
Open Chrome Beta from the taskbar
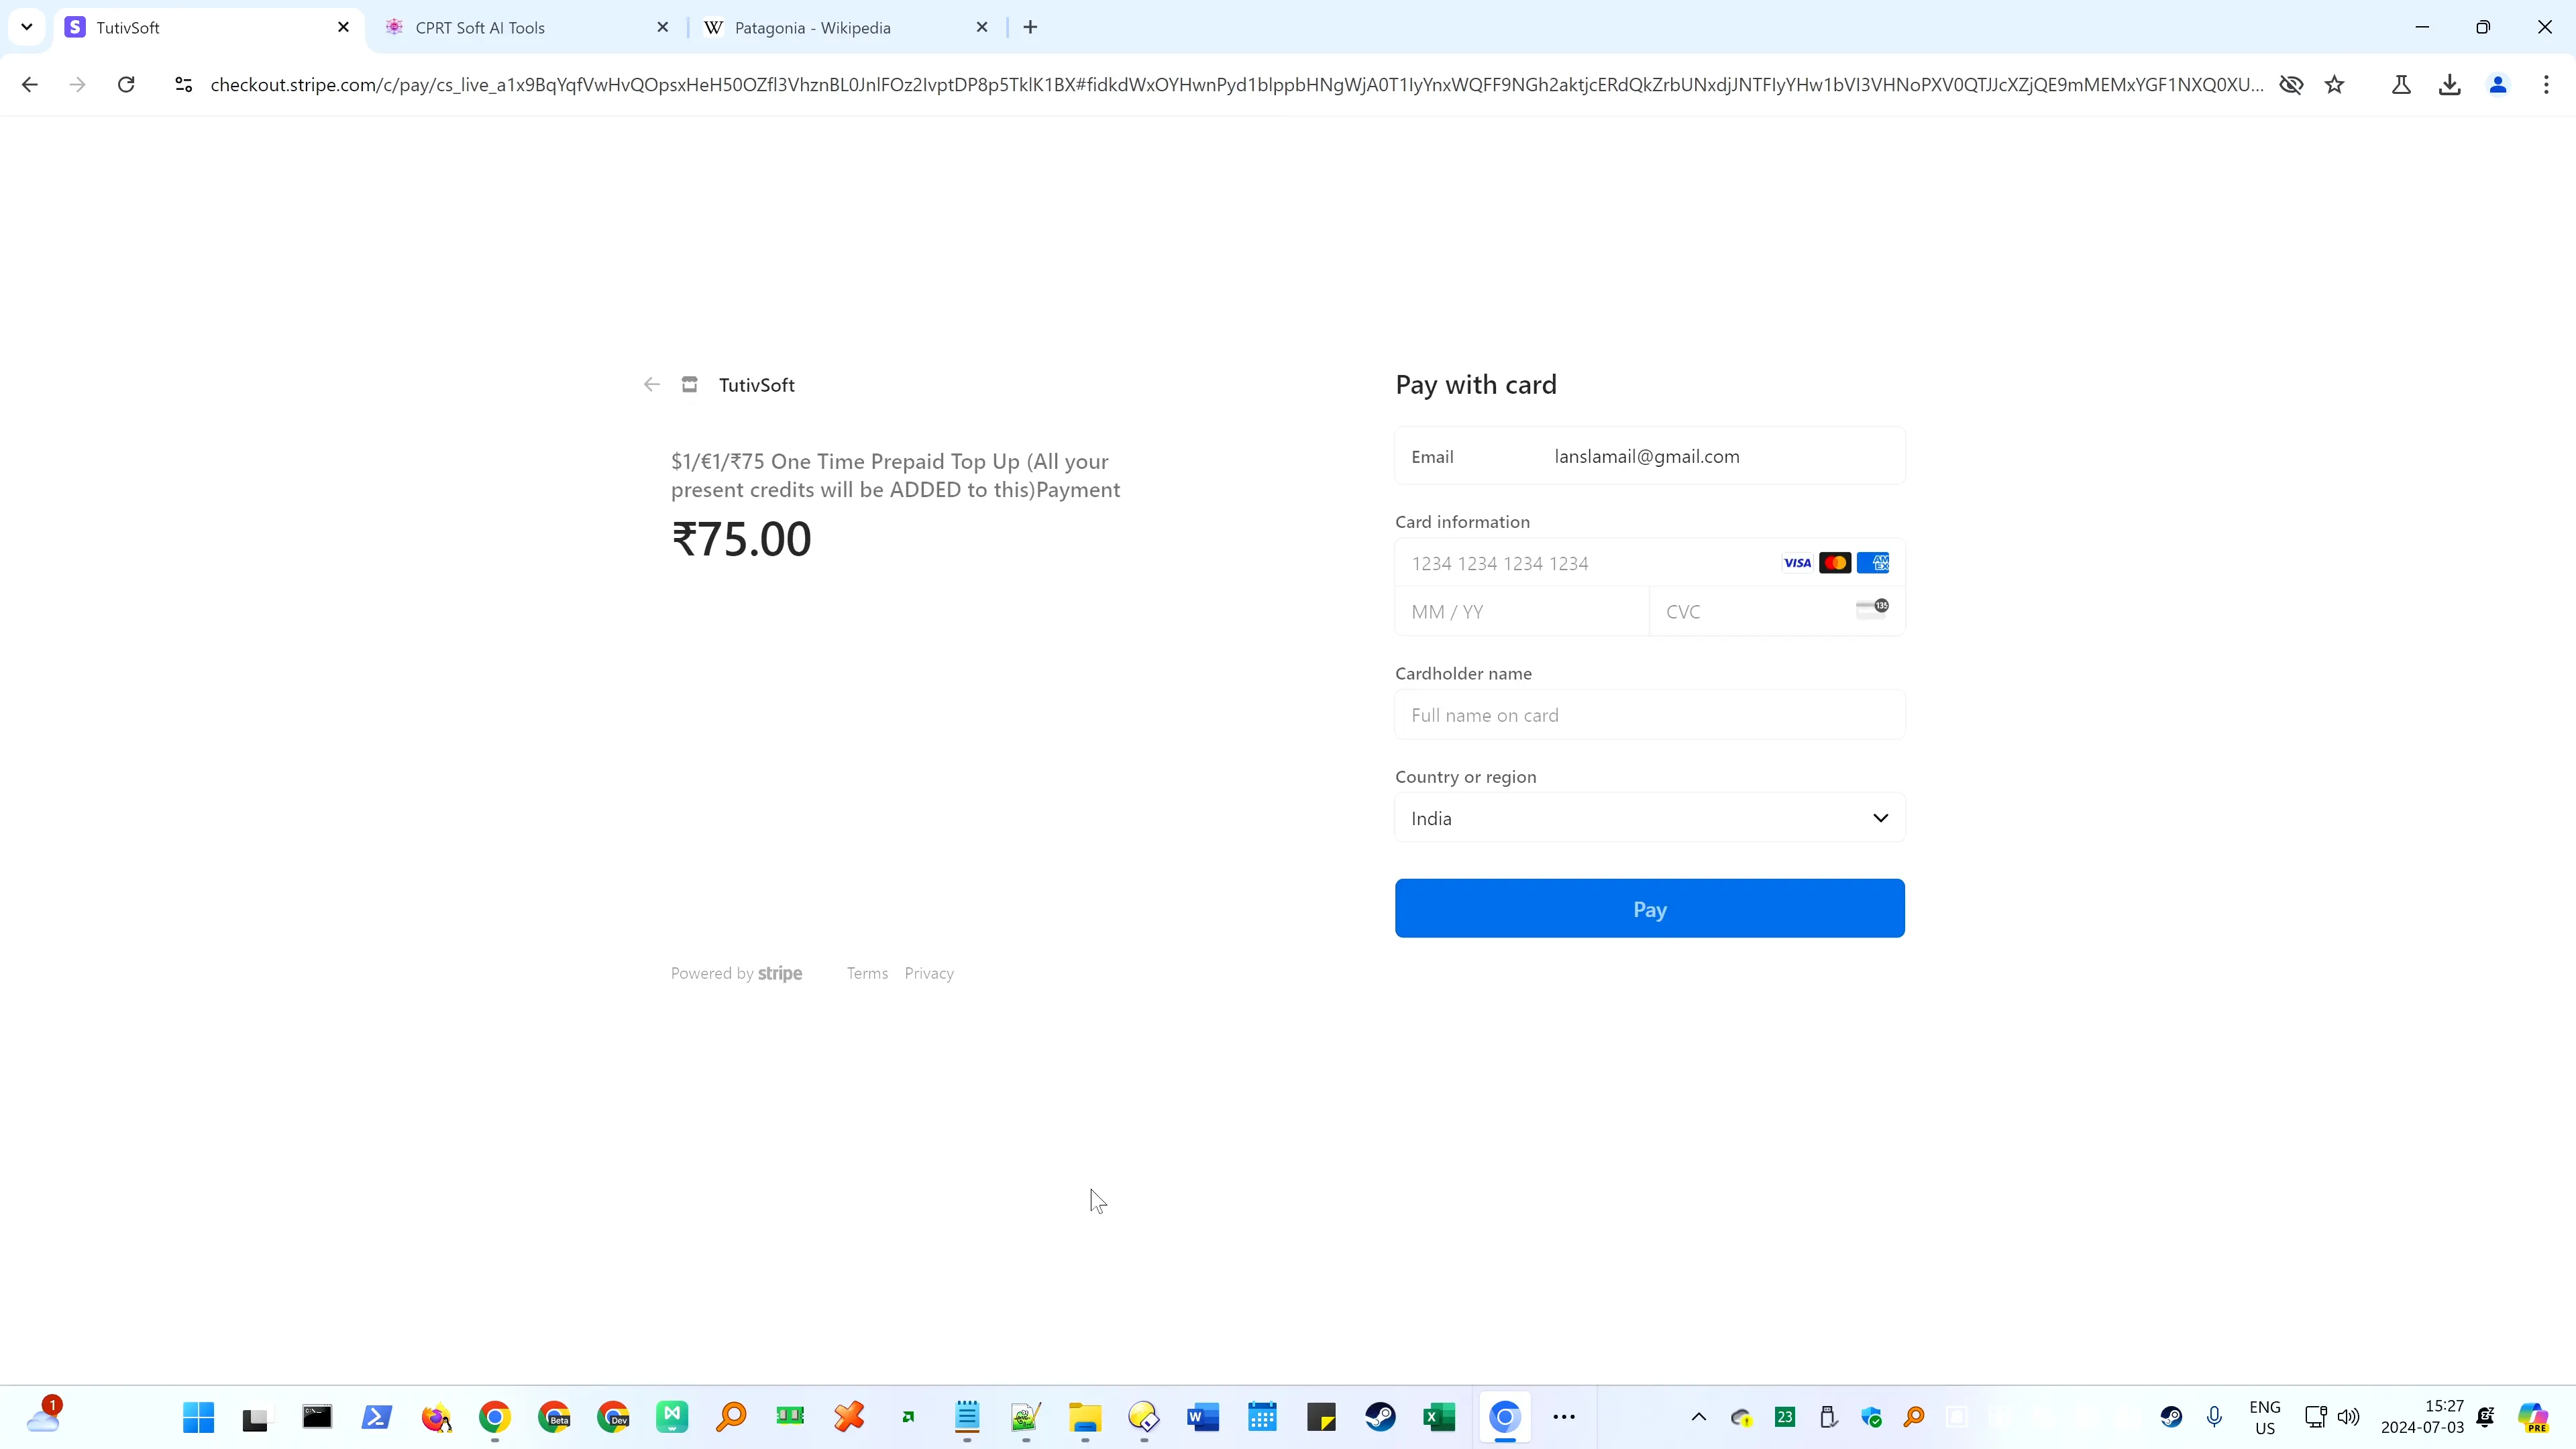click(x=554, y=1417)
